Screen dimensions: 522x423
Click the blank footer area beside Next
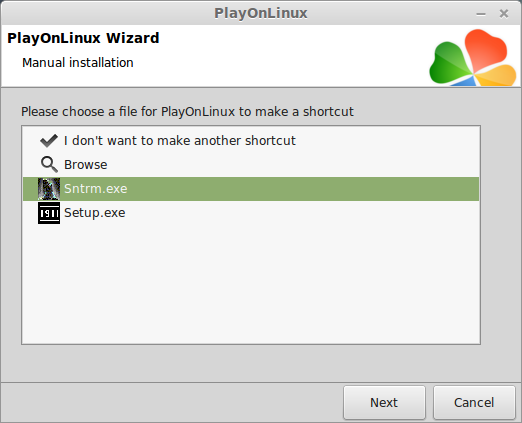(172, 403)
